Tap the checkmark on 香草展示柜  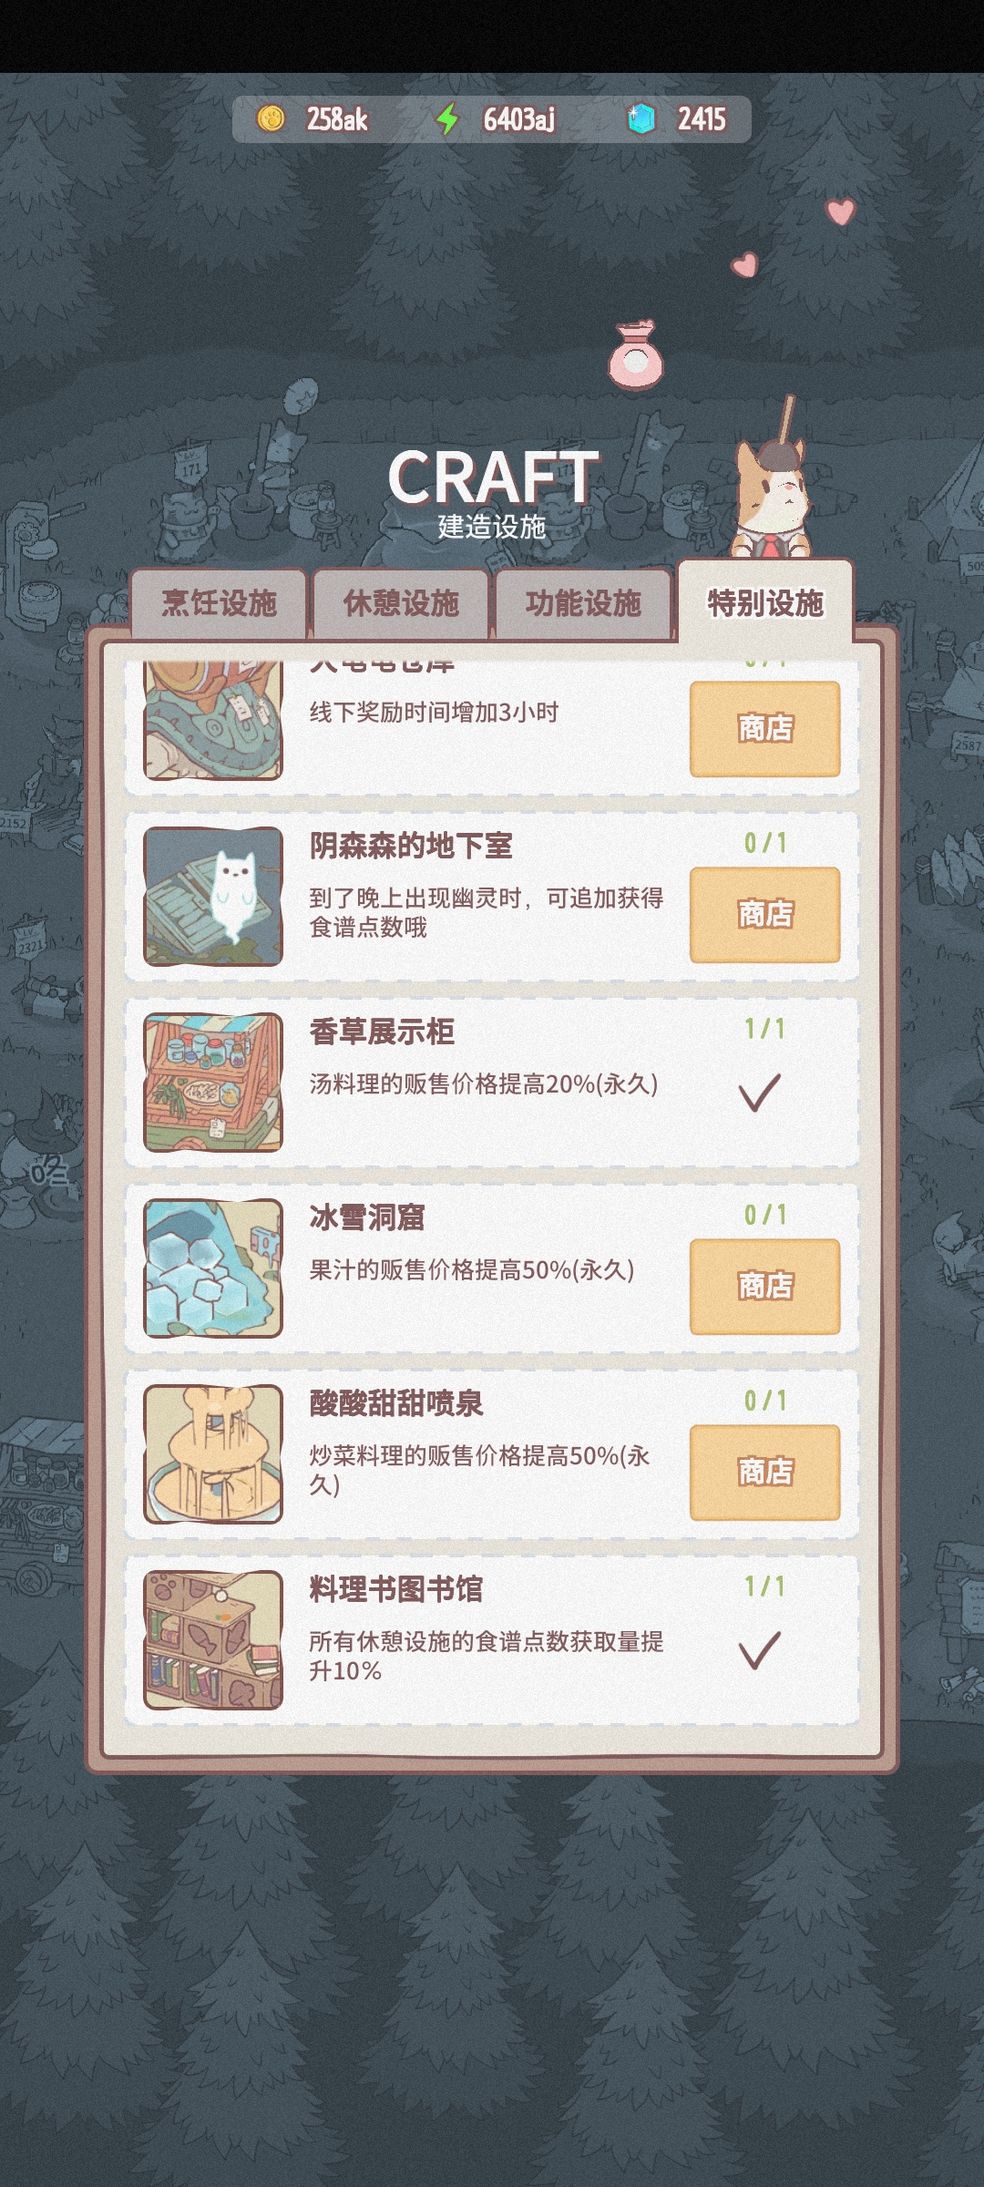(x=759, y=1092)
